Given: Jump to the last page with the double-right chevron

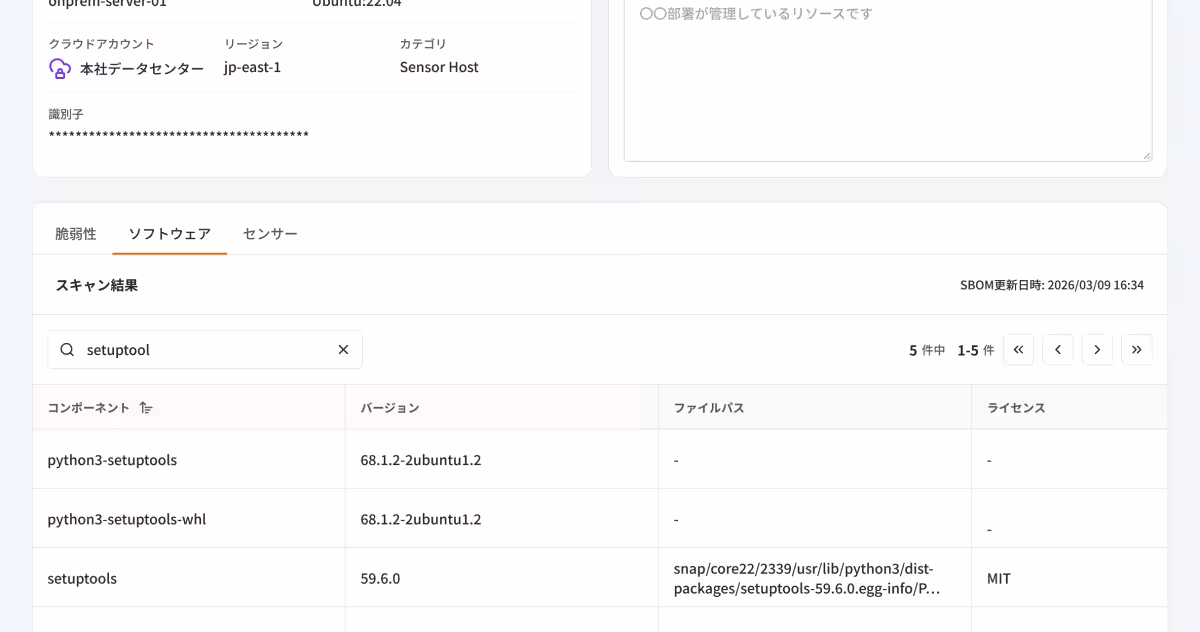Looking at the screenshot, I should tap(1137, 349).
